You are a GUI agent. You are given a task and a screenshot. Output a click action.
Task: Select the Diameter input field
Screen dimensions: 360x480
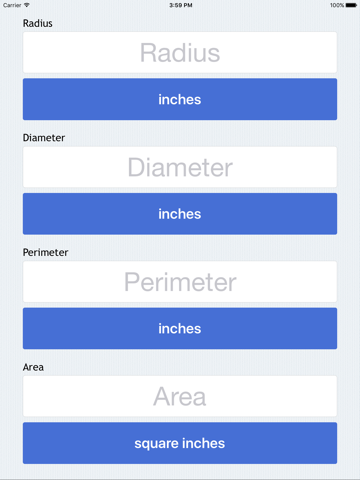point(180,167)
